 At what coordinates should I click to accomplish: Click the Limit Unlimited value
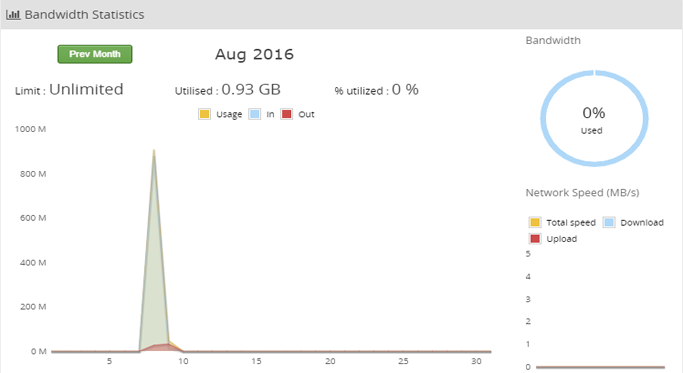[86, 89]
